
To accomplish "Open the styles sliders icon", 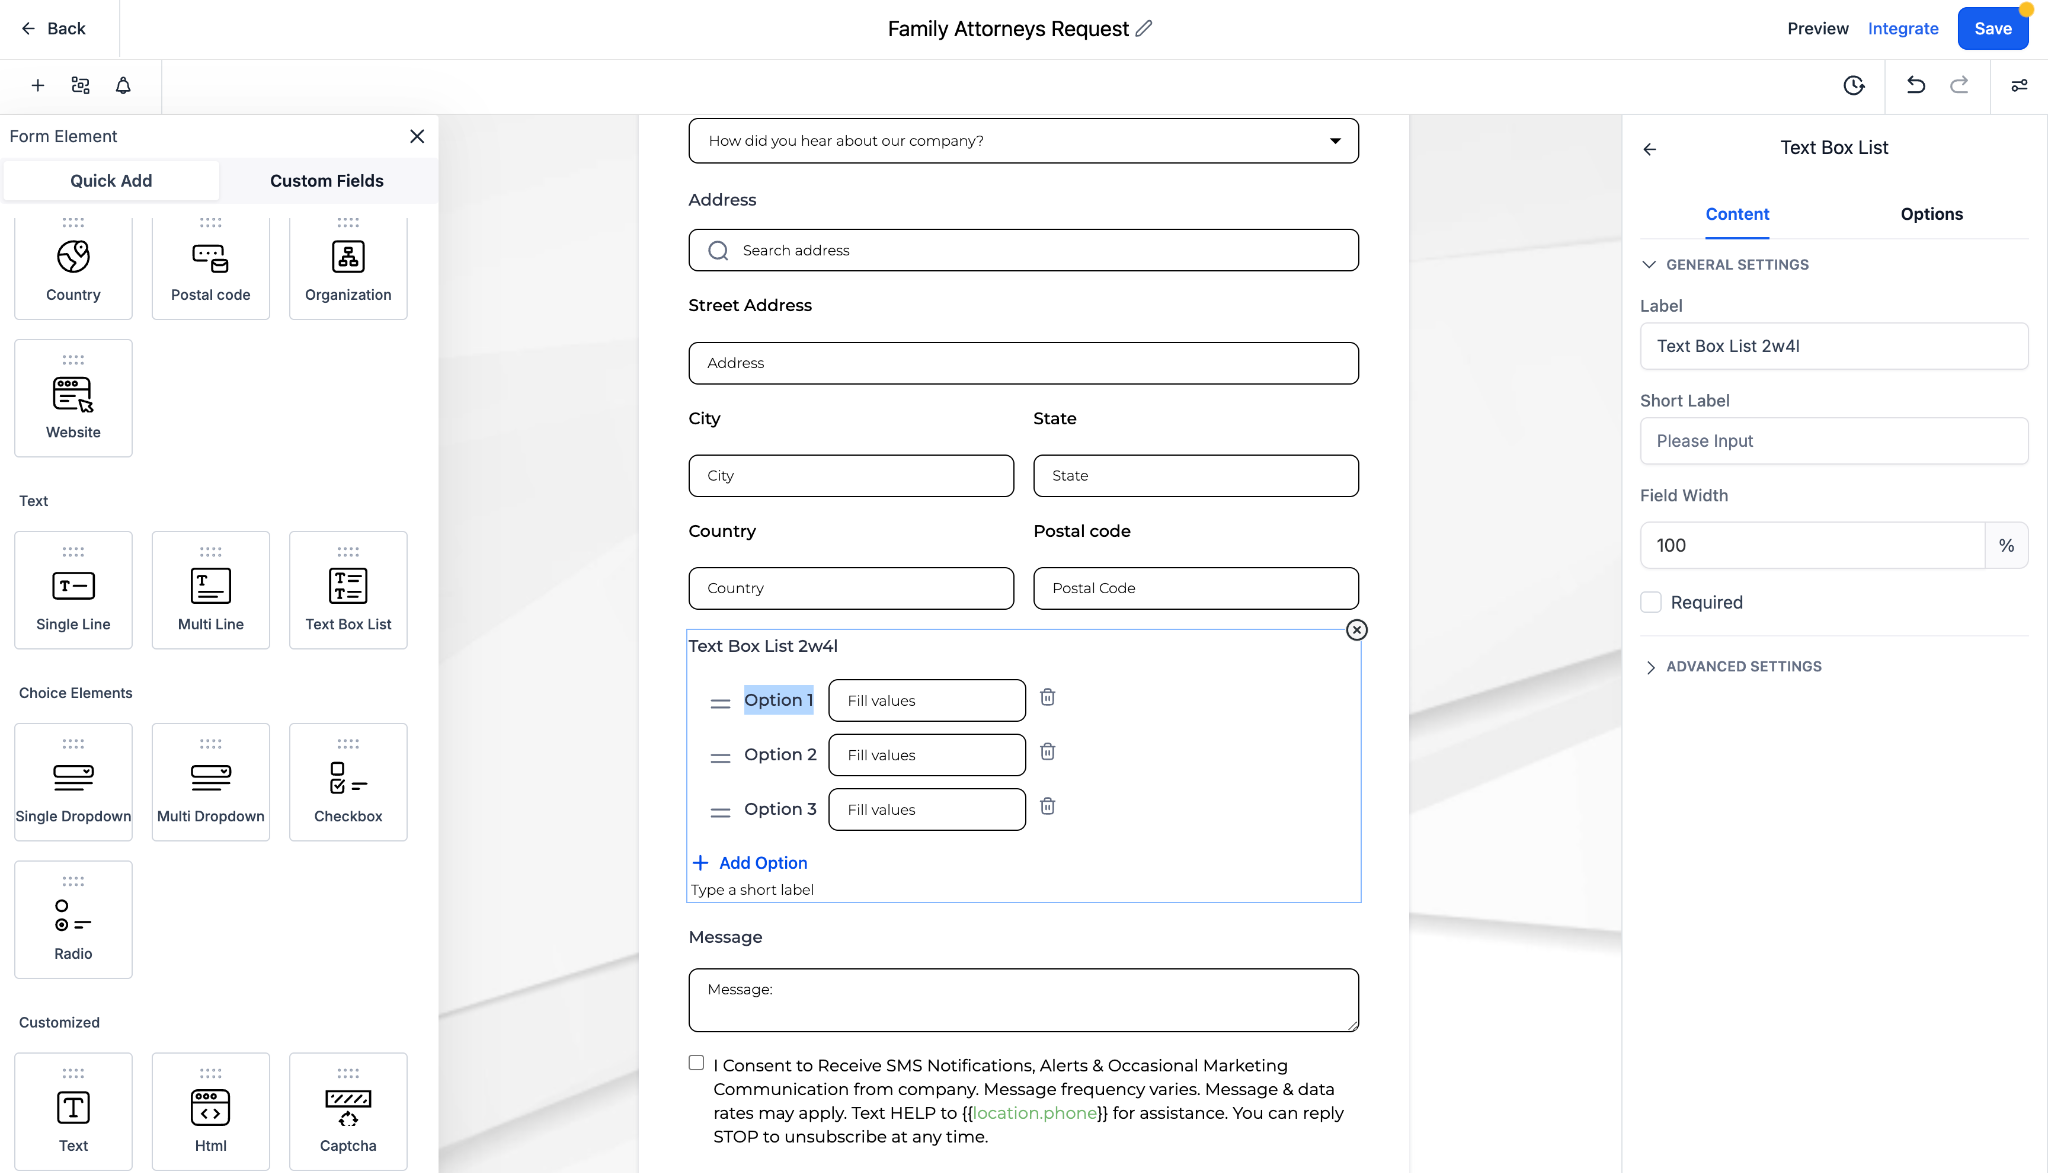I will pos(2019,85).
